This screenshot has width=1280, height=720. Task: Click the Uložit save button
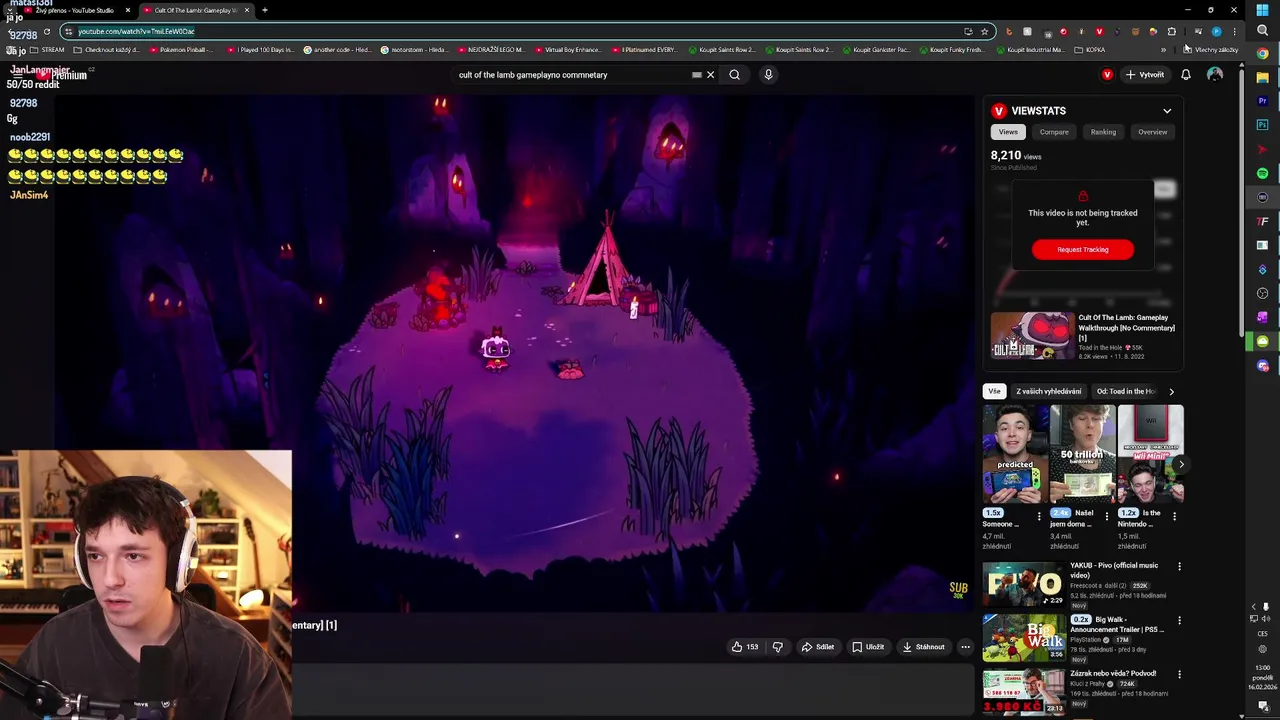[x=868, y=647]
